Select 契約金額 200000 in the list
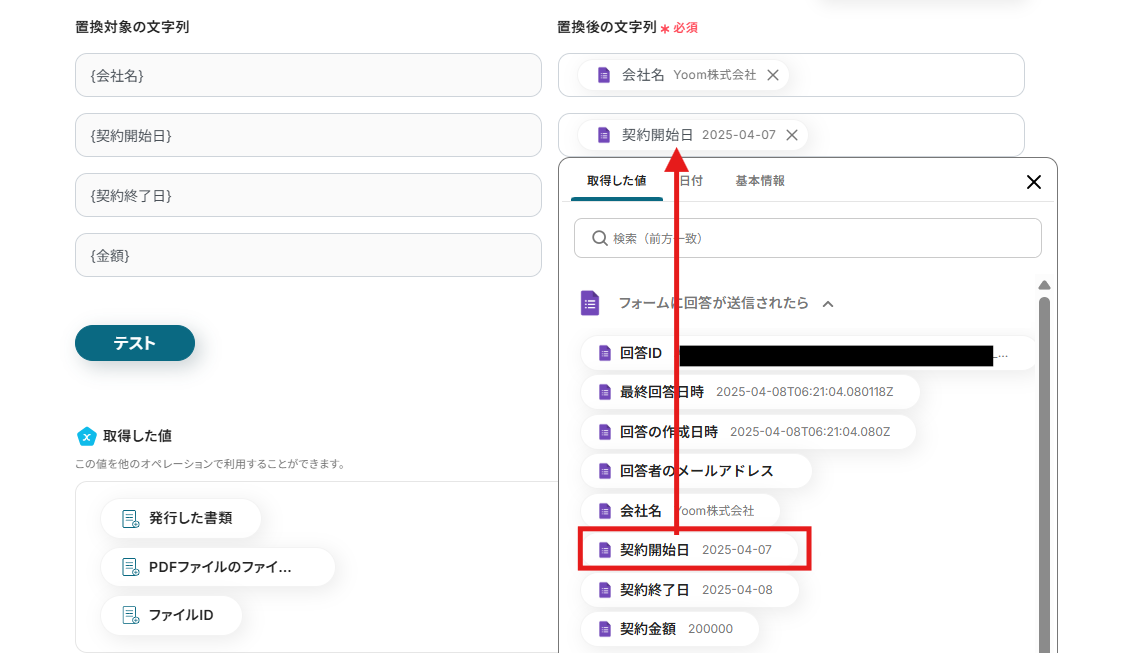Image resolution: width=1142 pixels, height=653 pixels. click(669, 629)
